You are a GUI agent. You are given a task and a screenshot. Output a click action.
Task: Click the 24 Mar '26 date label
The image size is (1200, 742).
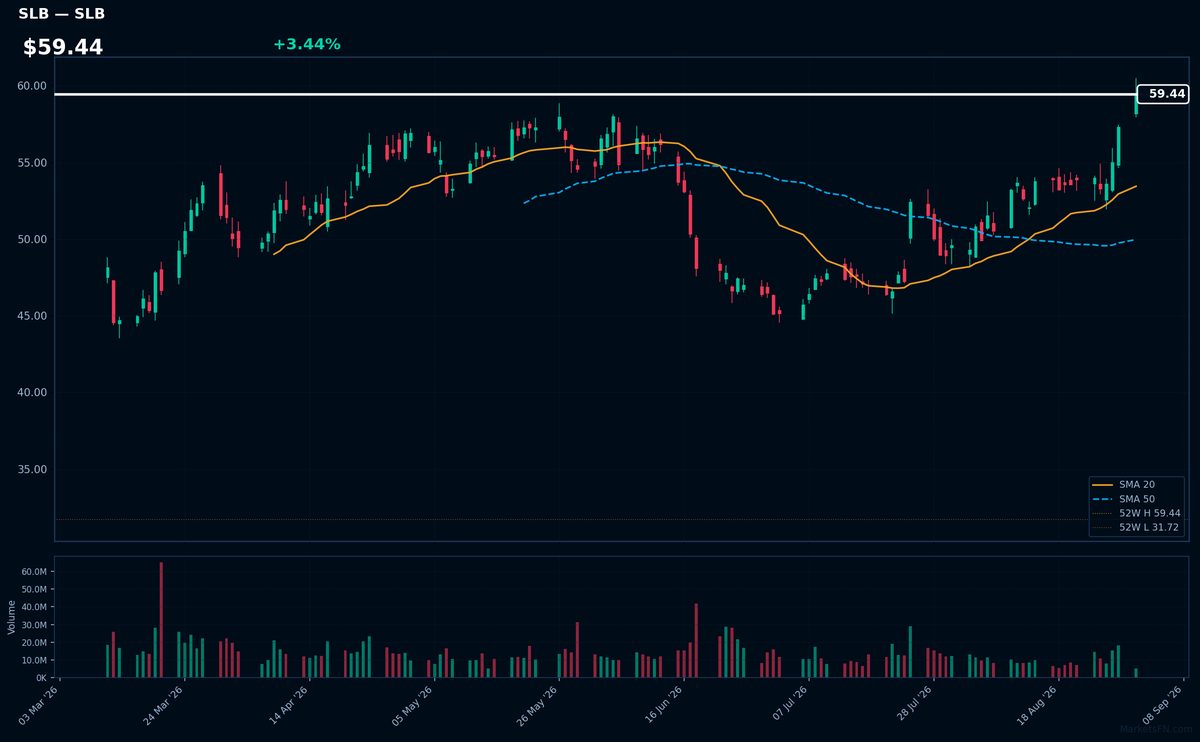point(163,705)
